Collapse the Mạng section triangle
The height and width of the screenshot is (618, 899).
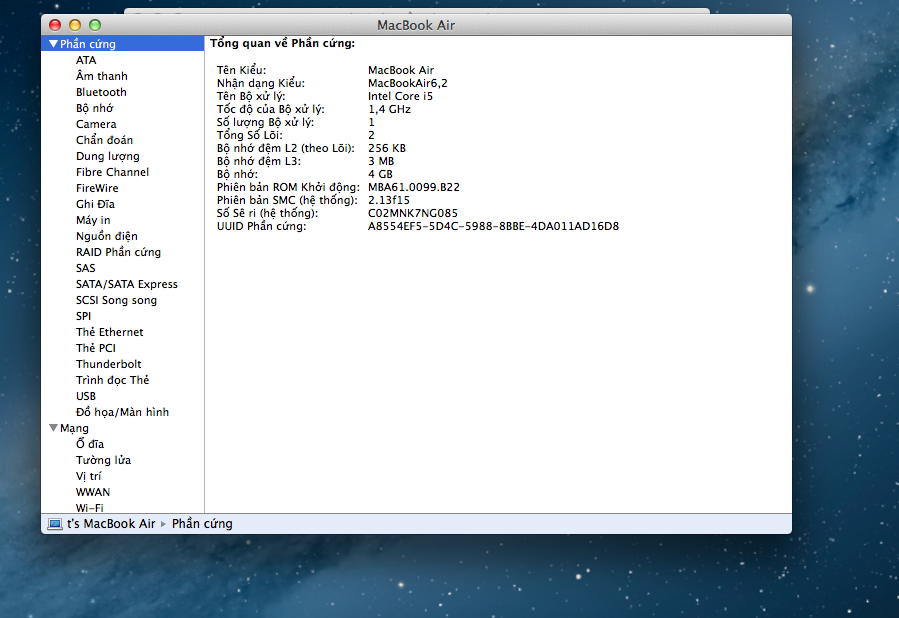click(x=53, y=428)
